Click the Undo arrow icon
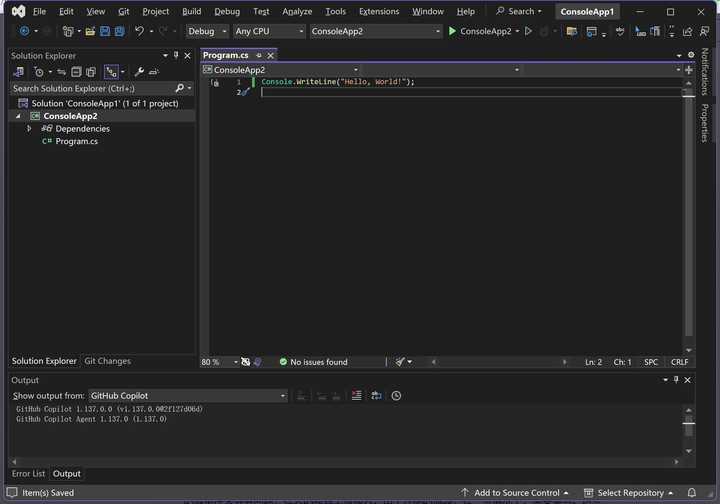 [x=139, y=31]
